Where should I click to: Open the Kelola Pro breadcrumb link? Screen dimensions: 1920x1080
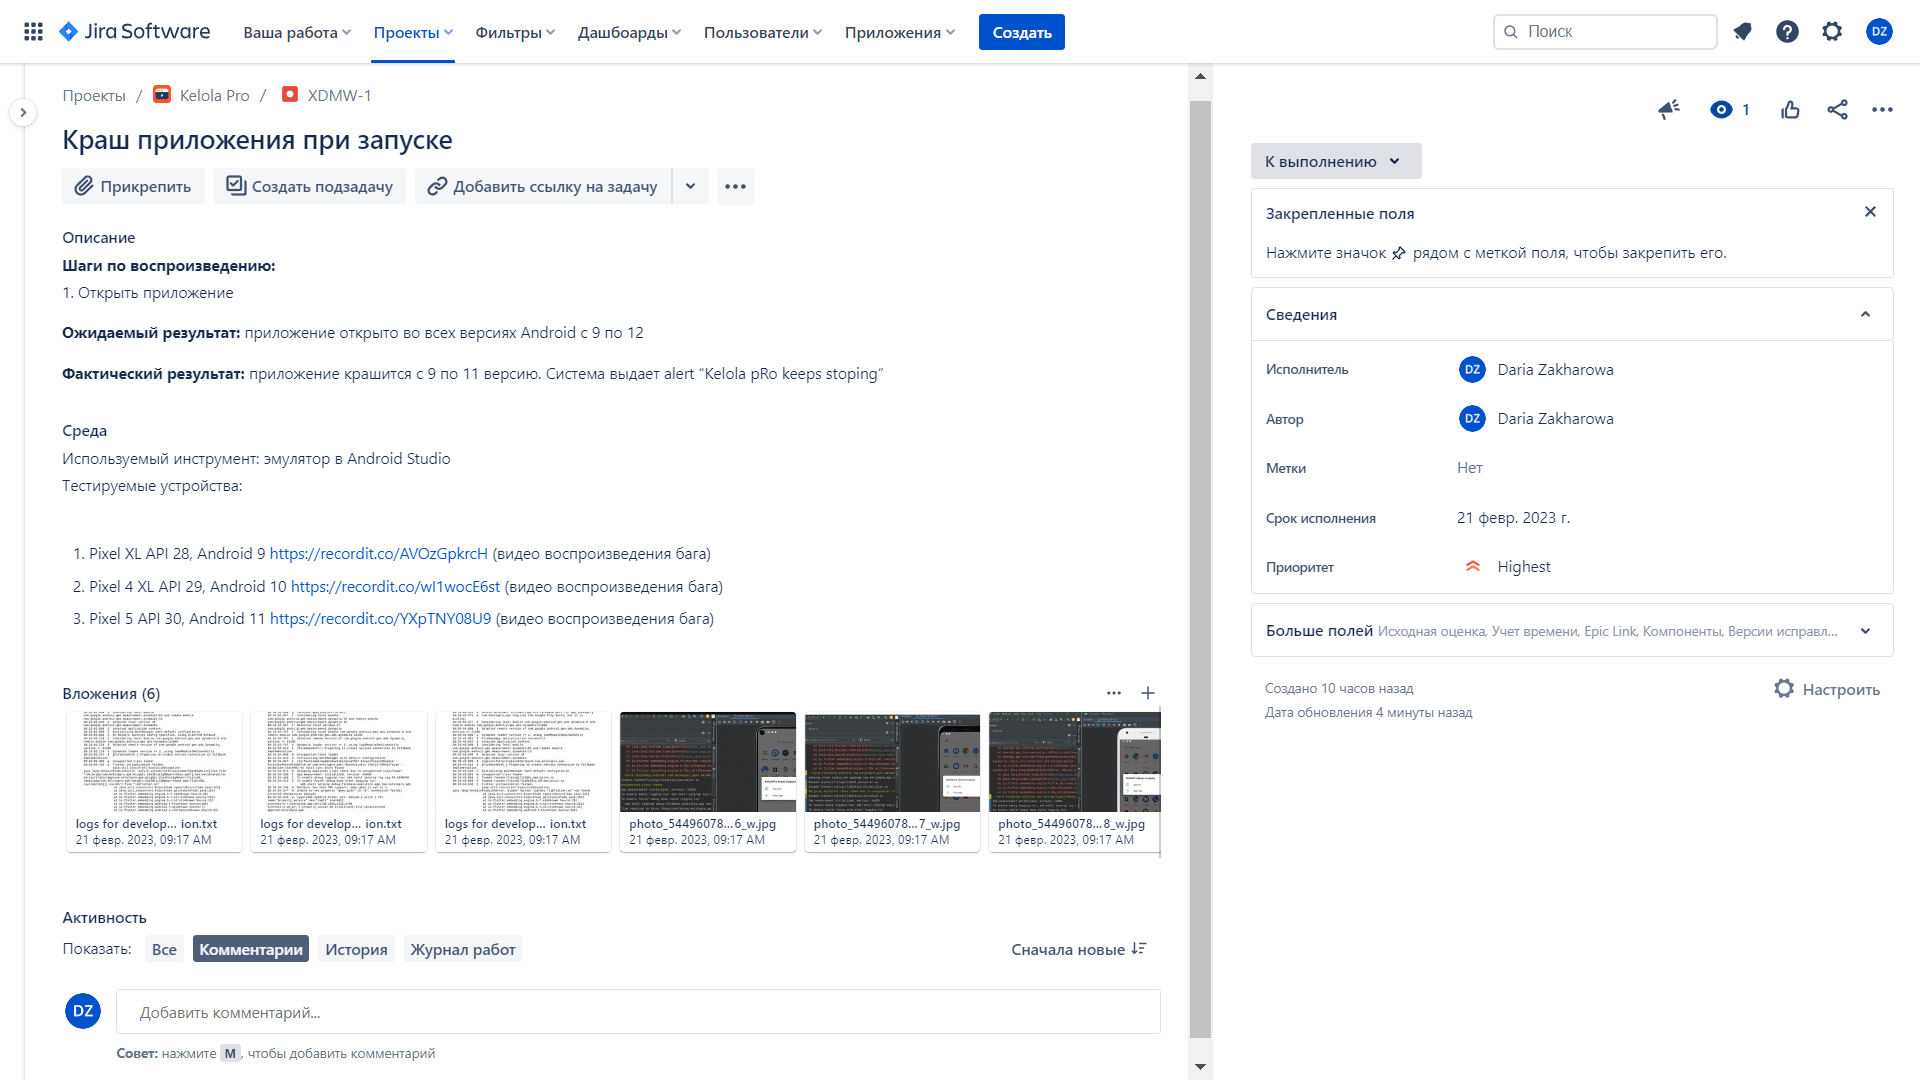[214, 95]
